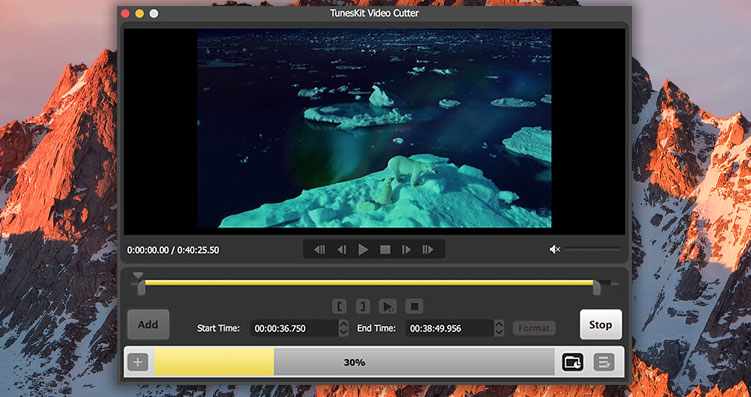Step back one frame
Screen dimensions: 751x397
[341, 250]
